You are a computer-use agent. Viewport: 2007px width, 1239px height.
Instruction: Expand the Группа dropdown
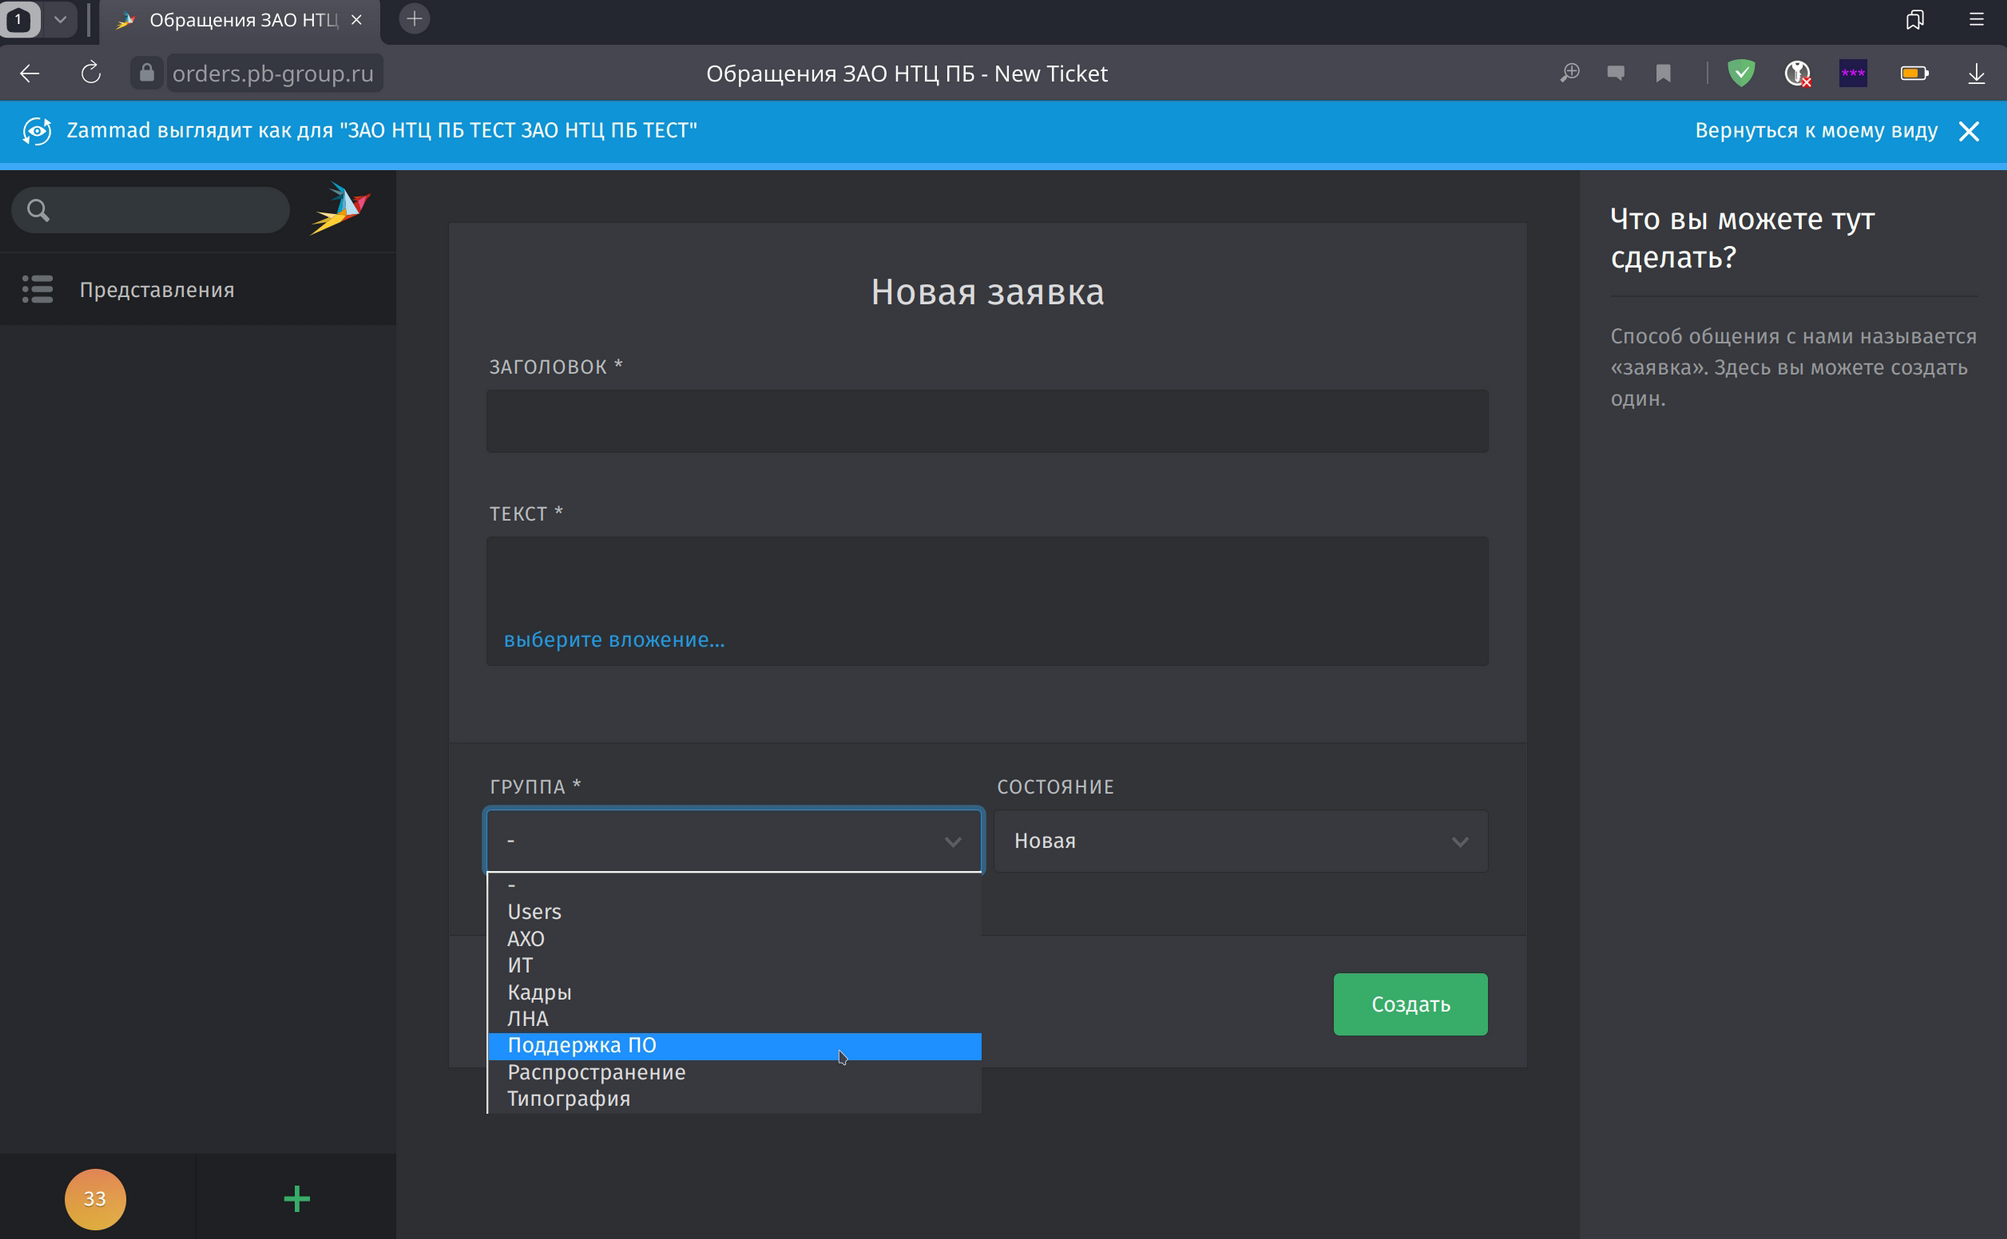coord(734,841)
